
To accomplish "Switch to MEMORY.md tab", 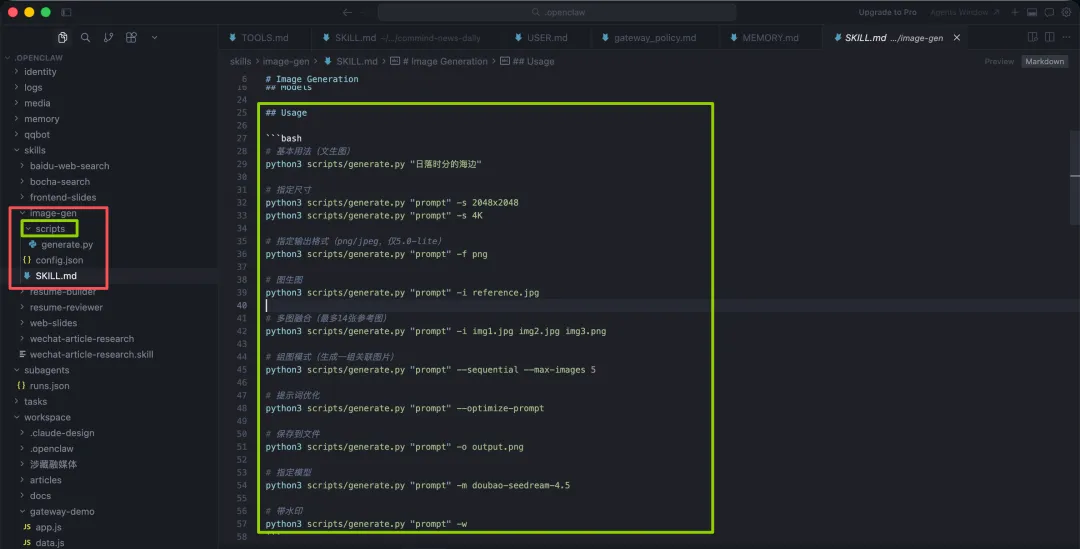I will pyautogui.click(x=770, y=38).
